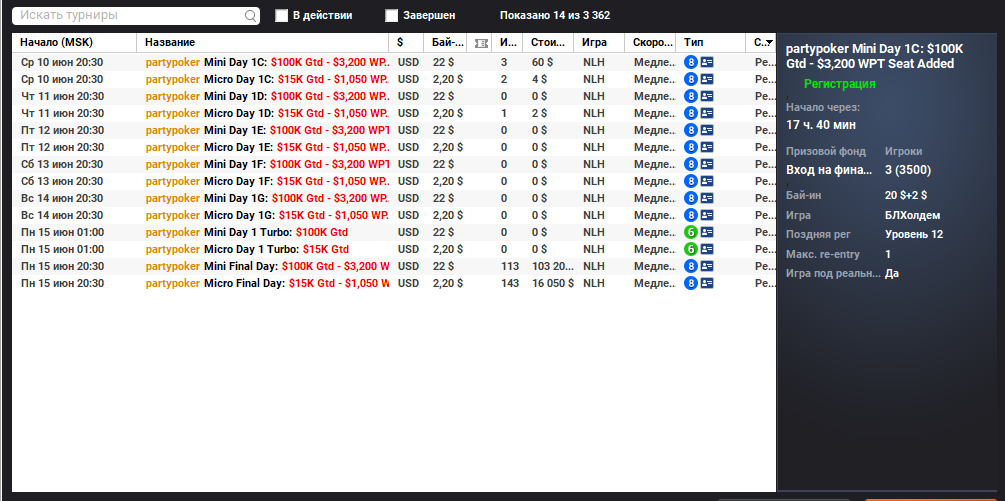Image resolution: width=1005 pixels, height=501 pixels.
Task: Click '16 050 $' value in Micro Final row
Action: (552, 283)
